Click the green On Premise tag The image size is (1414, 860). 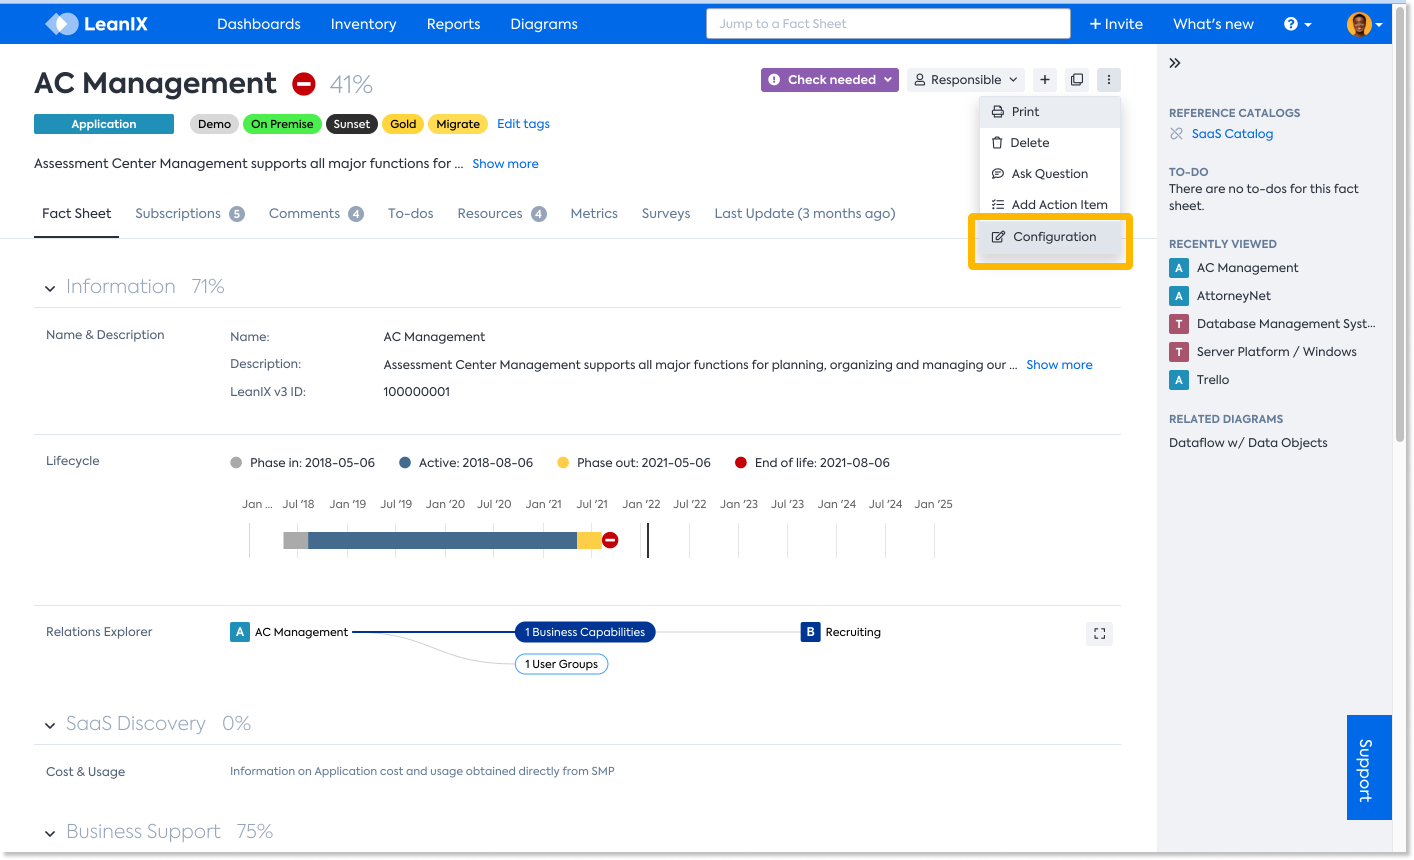pyautogui.click(x=282, y=124)
